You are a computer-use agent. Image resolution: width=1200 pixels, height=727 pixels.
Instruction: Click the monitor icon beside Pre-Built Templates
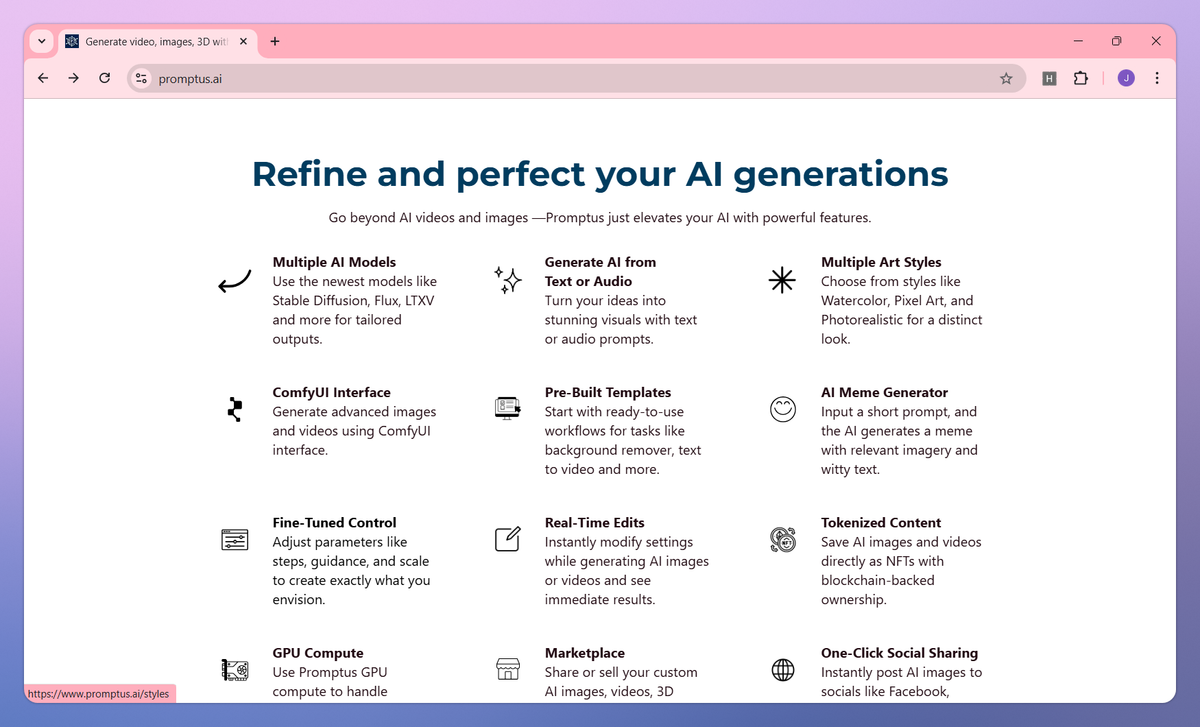coord(508,408)
